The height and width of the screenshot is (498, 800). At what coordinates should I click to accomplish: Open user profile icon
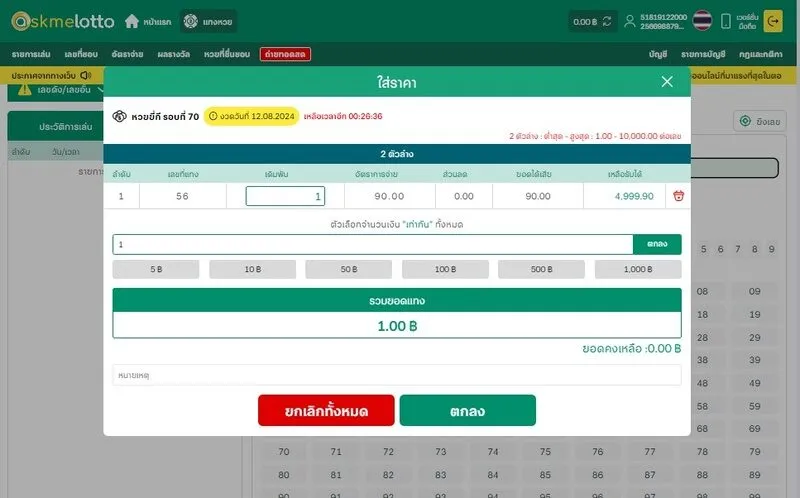[x=630, y=21]
